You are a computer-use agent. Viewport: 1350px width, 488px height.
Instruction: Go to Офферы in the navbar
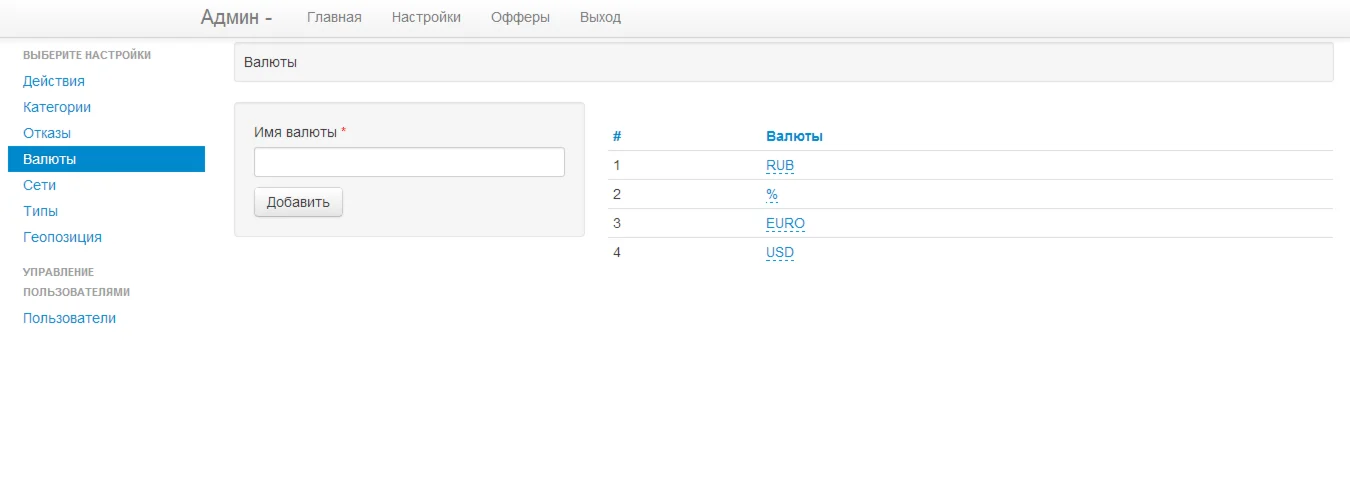(520, 17)
